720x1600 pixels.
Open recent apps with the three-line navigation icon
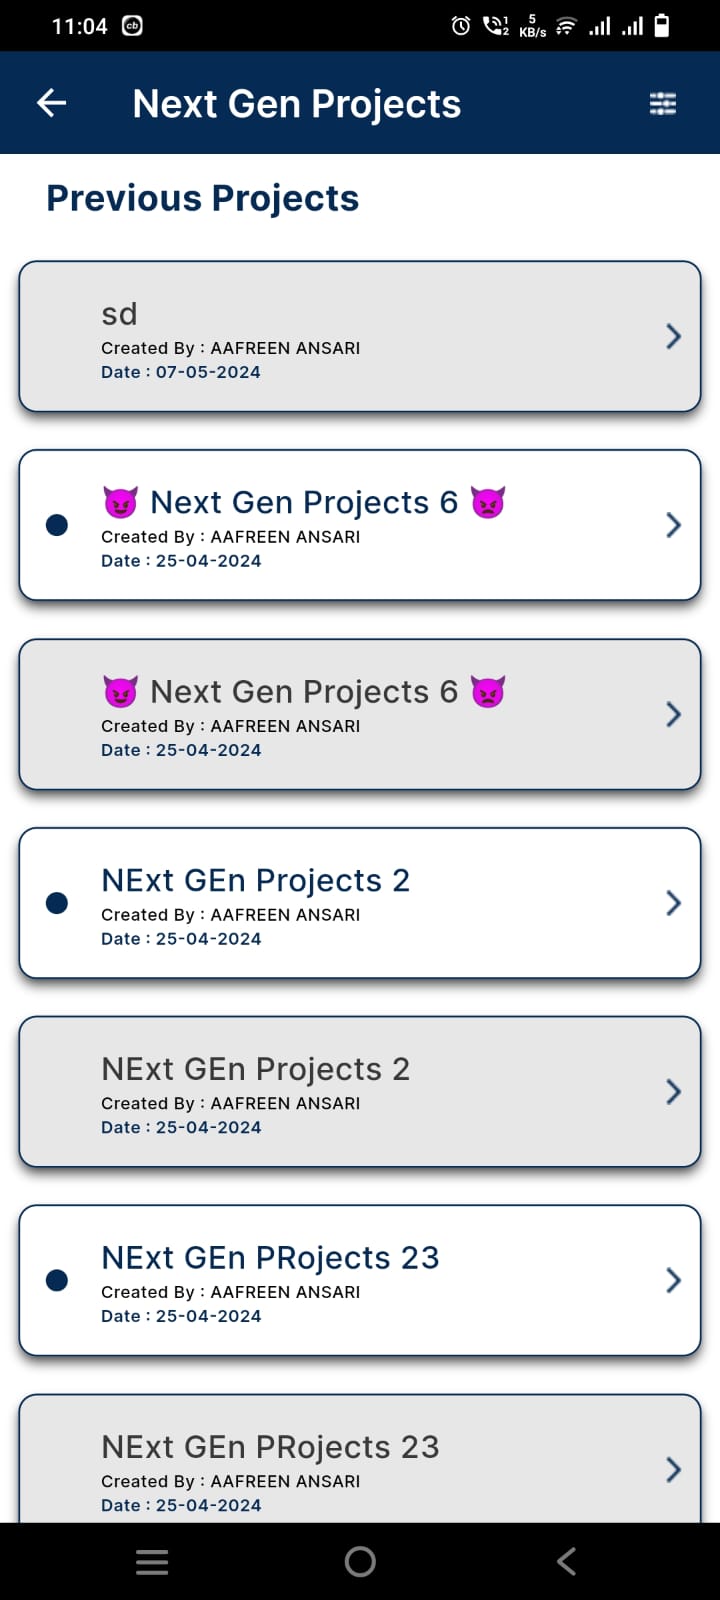pos(152,1562)
